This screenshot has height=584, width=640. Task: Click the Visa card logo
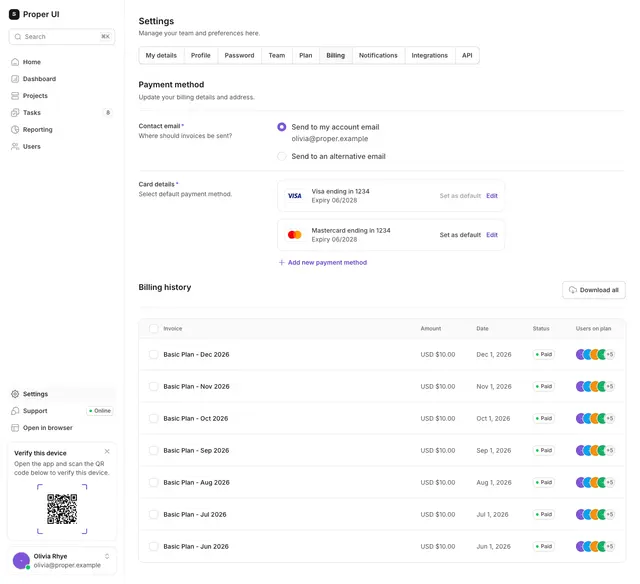pyautogui.click(x=295, y=196)
